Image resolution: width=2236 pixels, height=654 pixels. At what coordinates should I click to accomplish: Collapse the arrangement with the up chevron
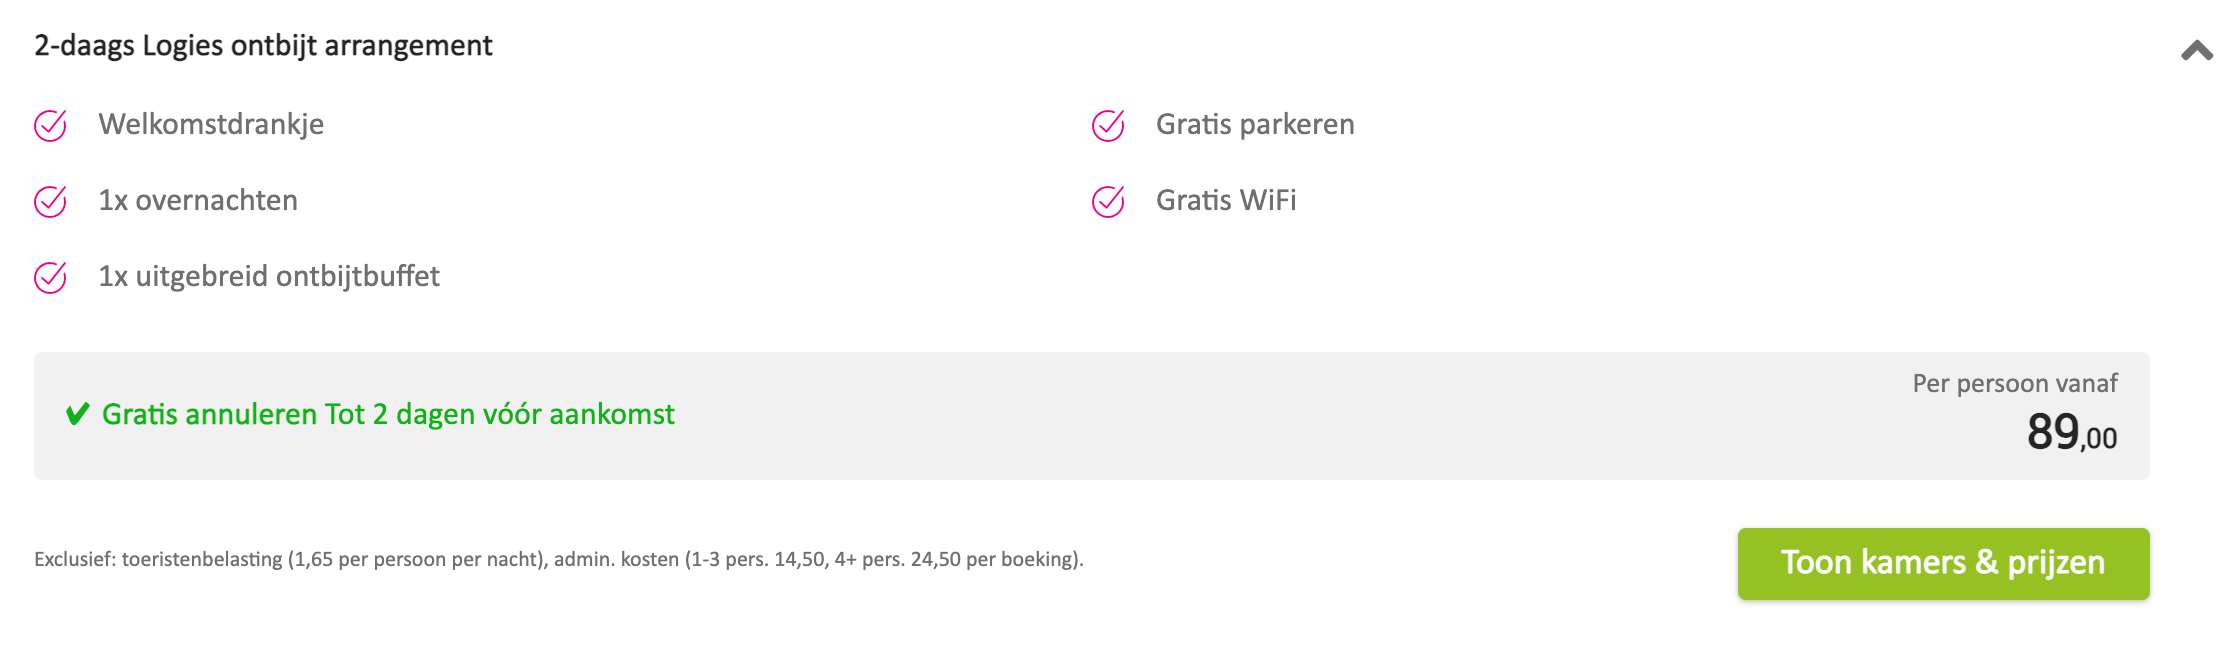coord(2197,51)
